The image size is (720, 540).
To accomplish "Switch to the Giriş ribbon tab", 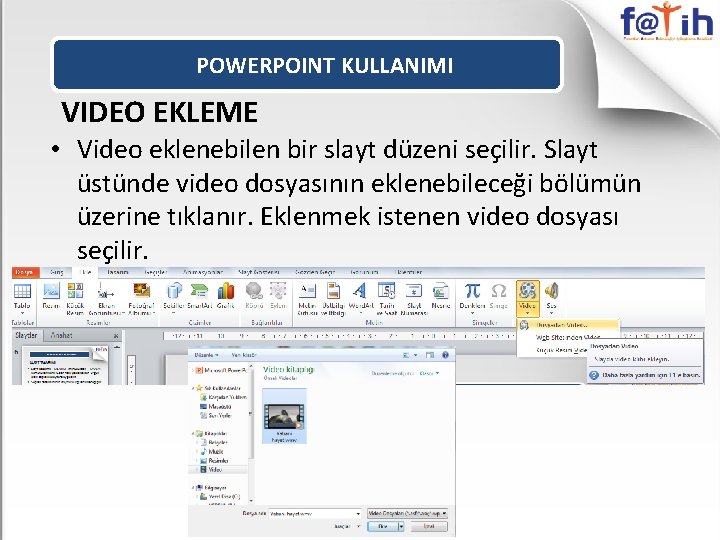I will 56,272.
